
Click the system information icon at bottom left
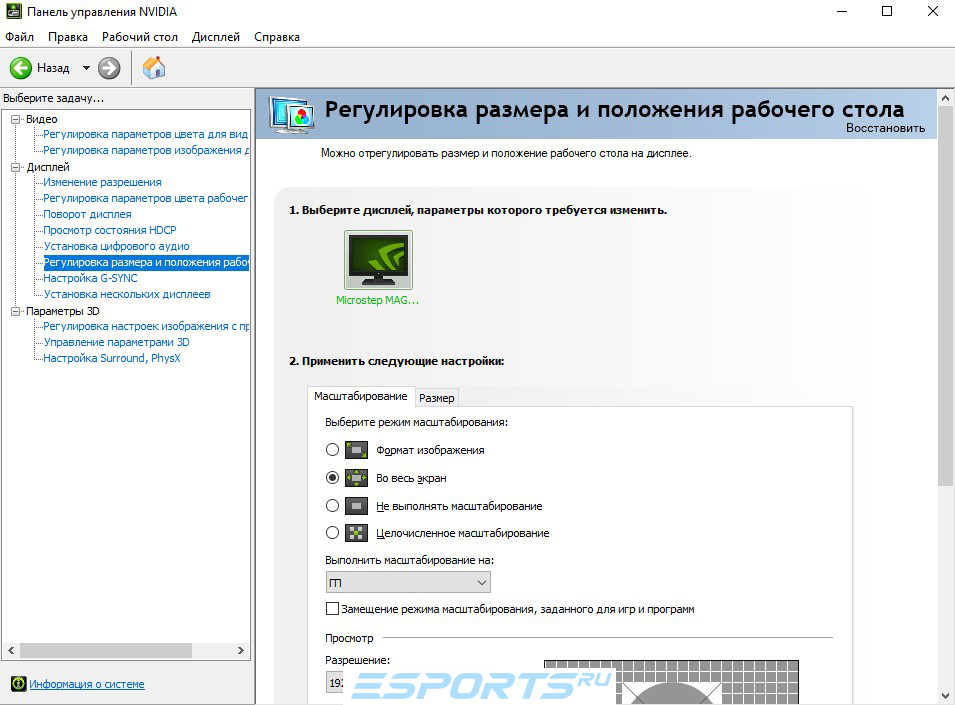(18, 684)
